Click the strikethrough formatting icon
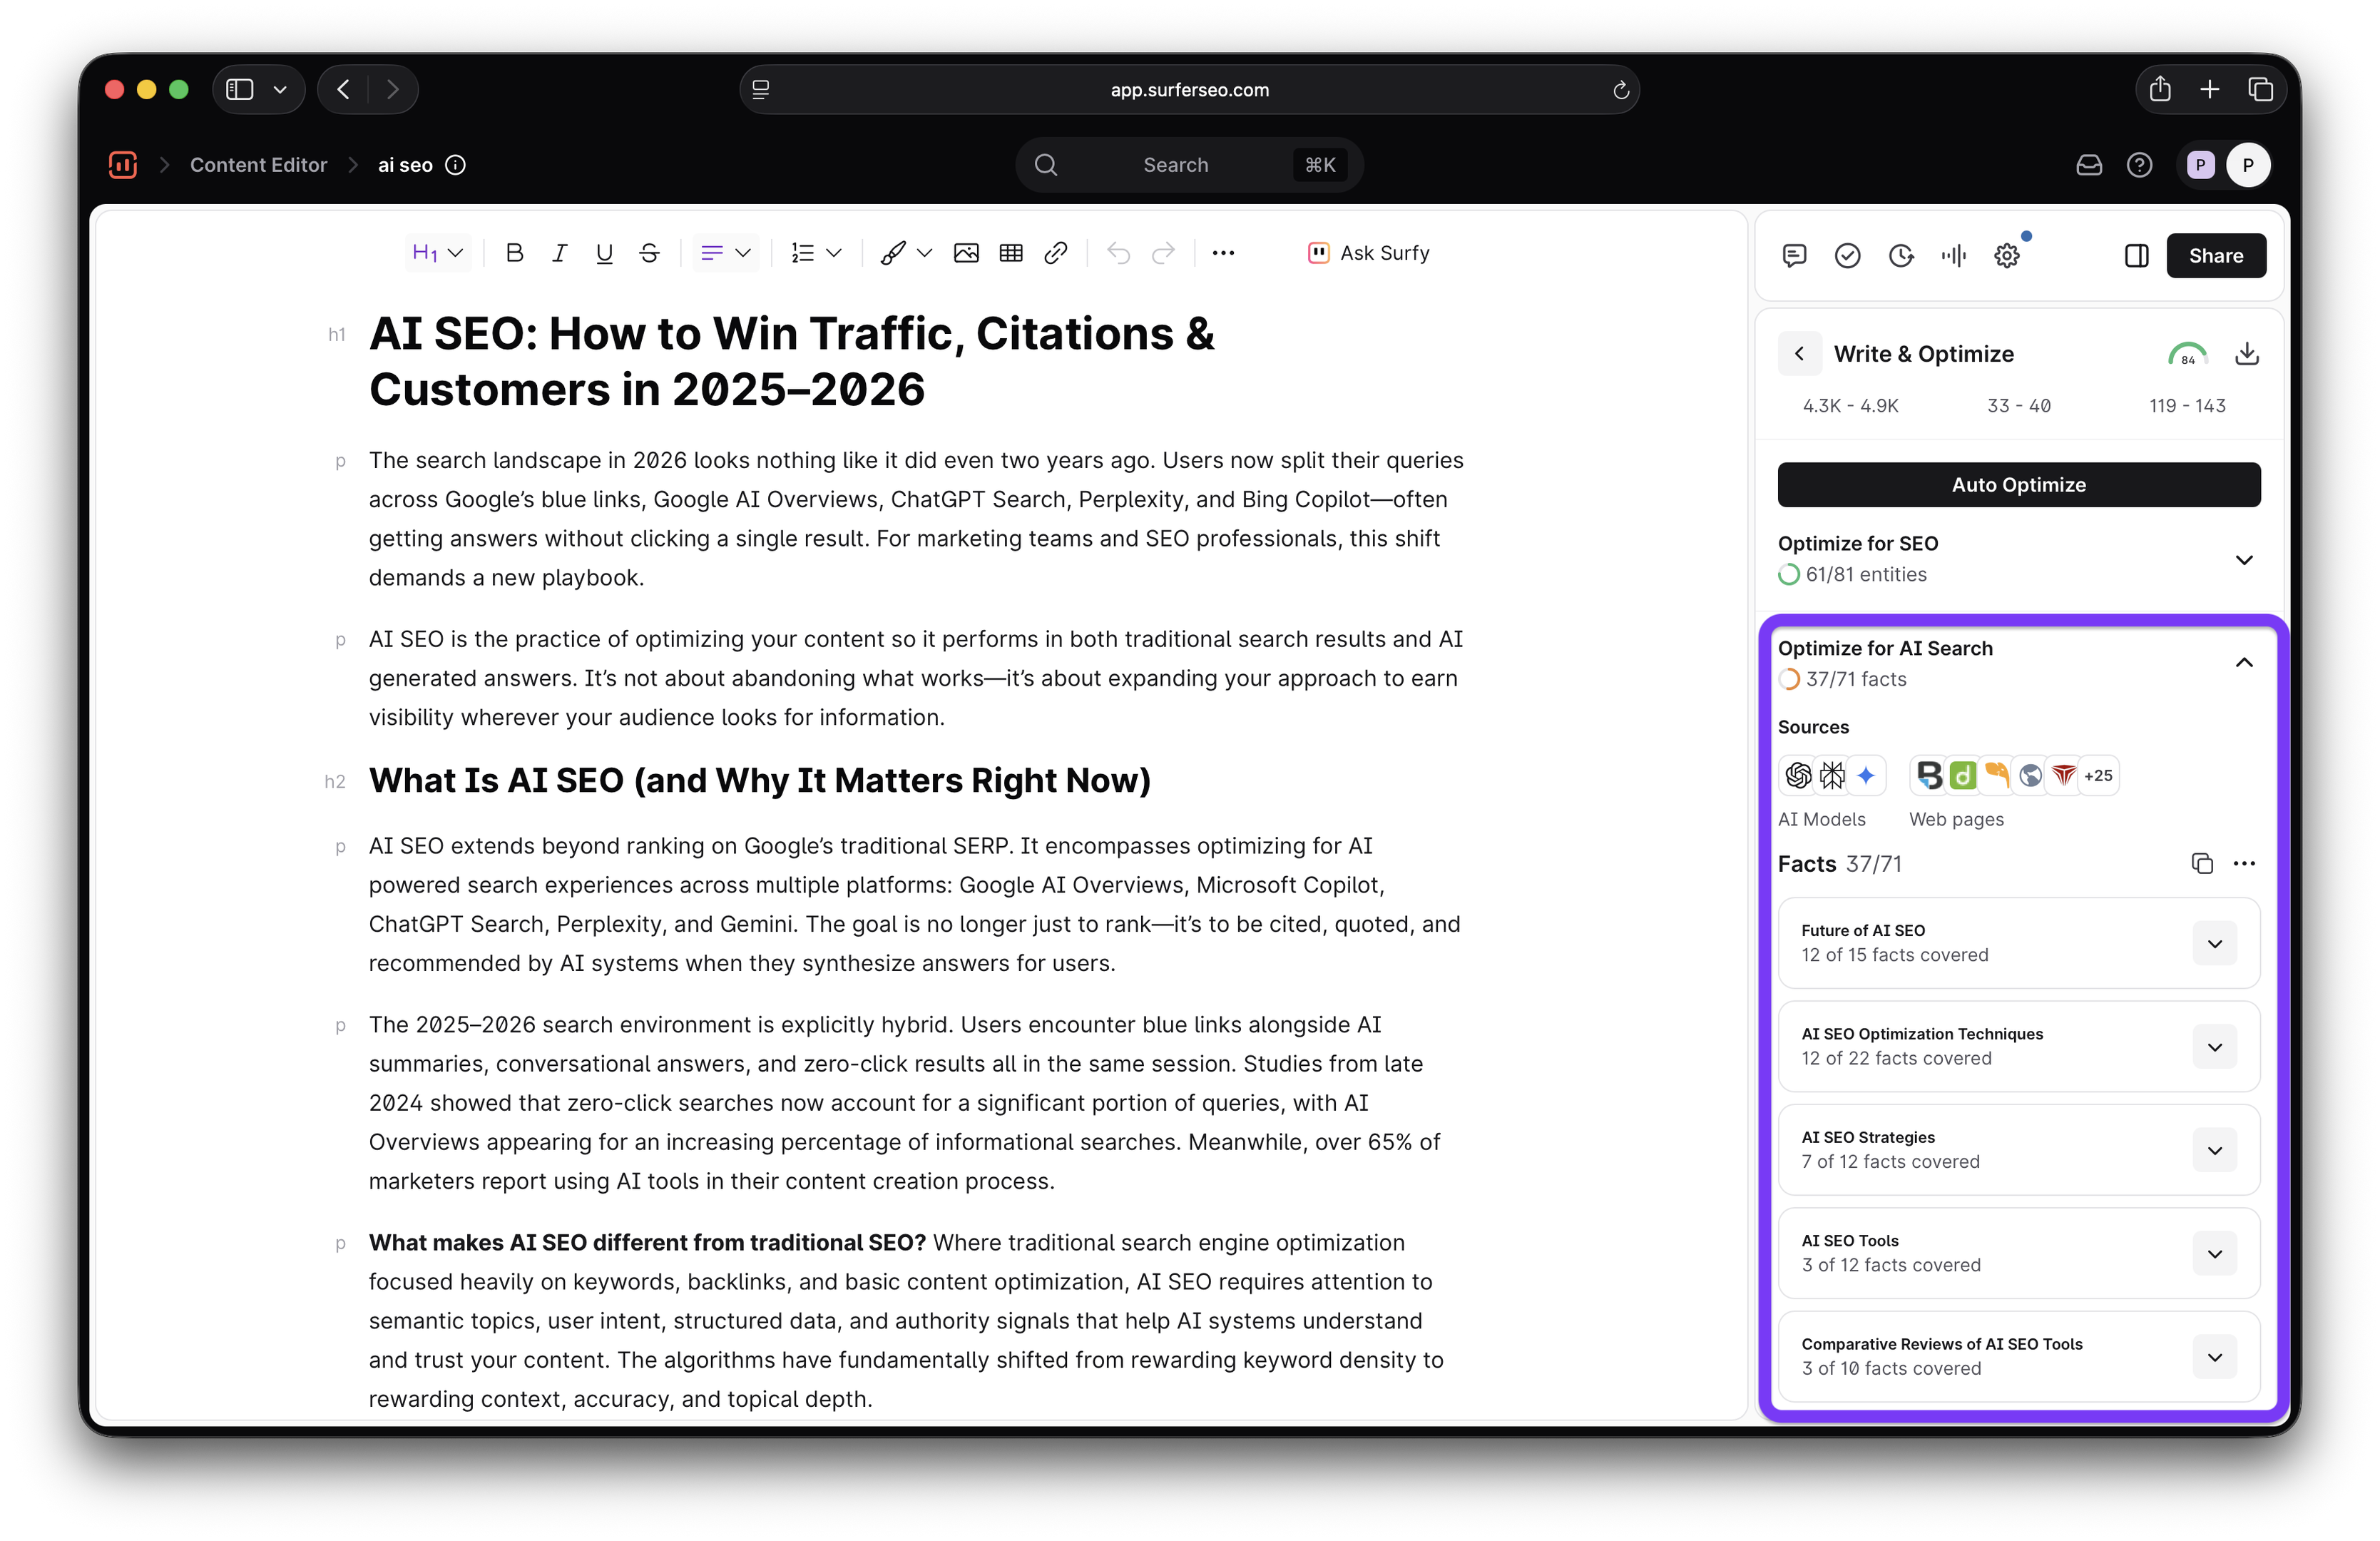 (649, 253)
